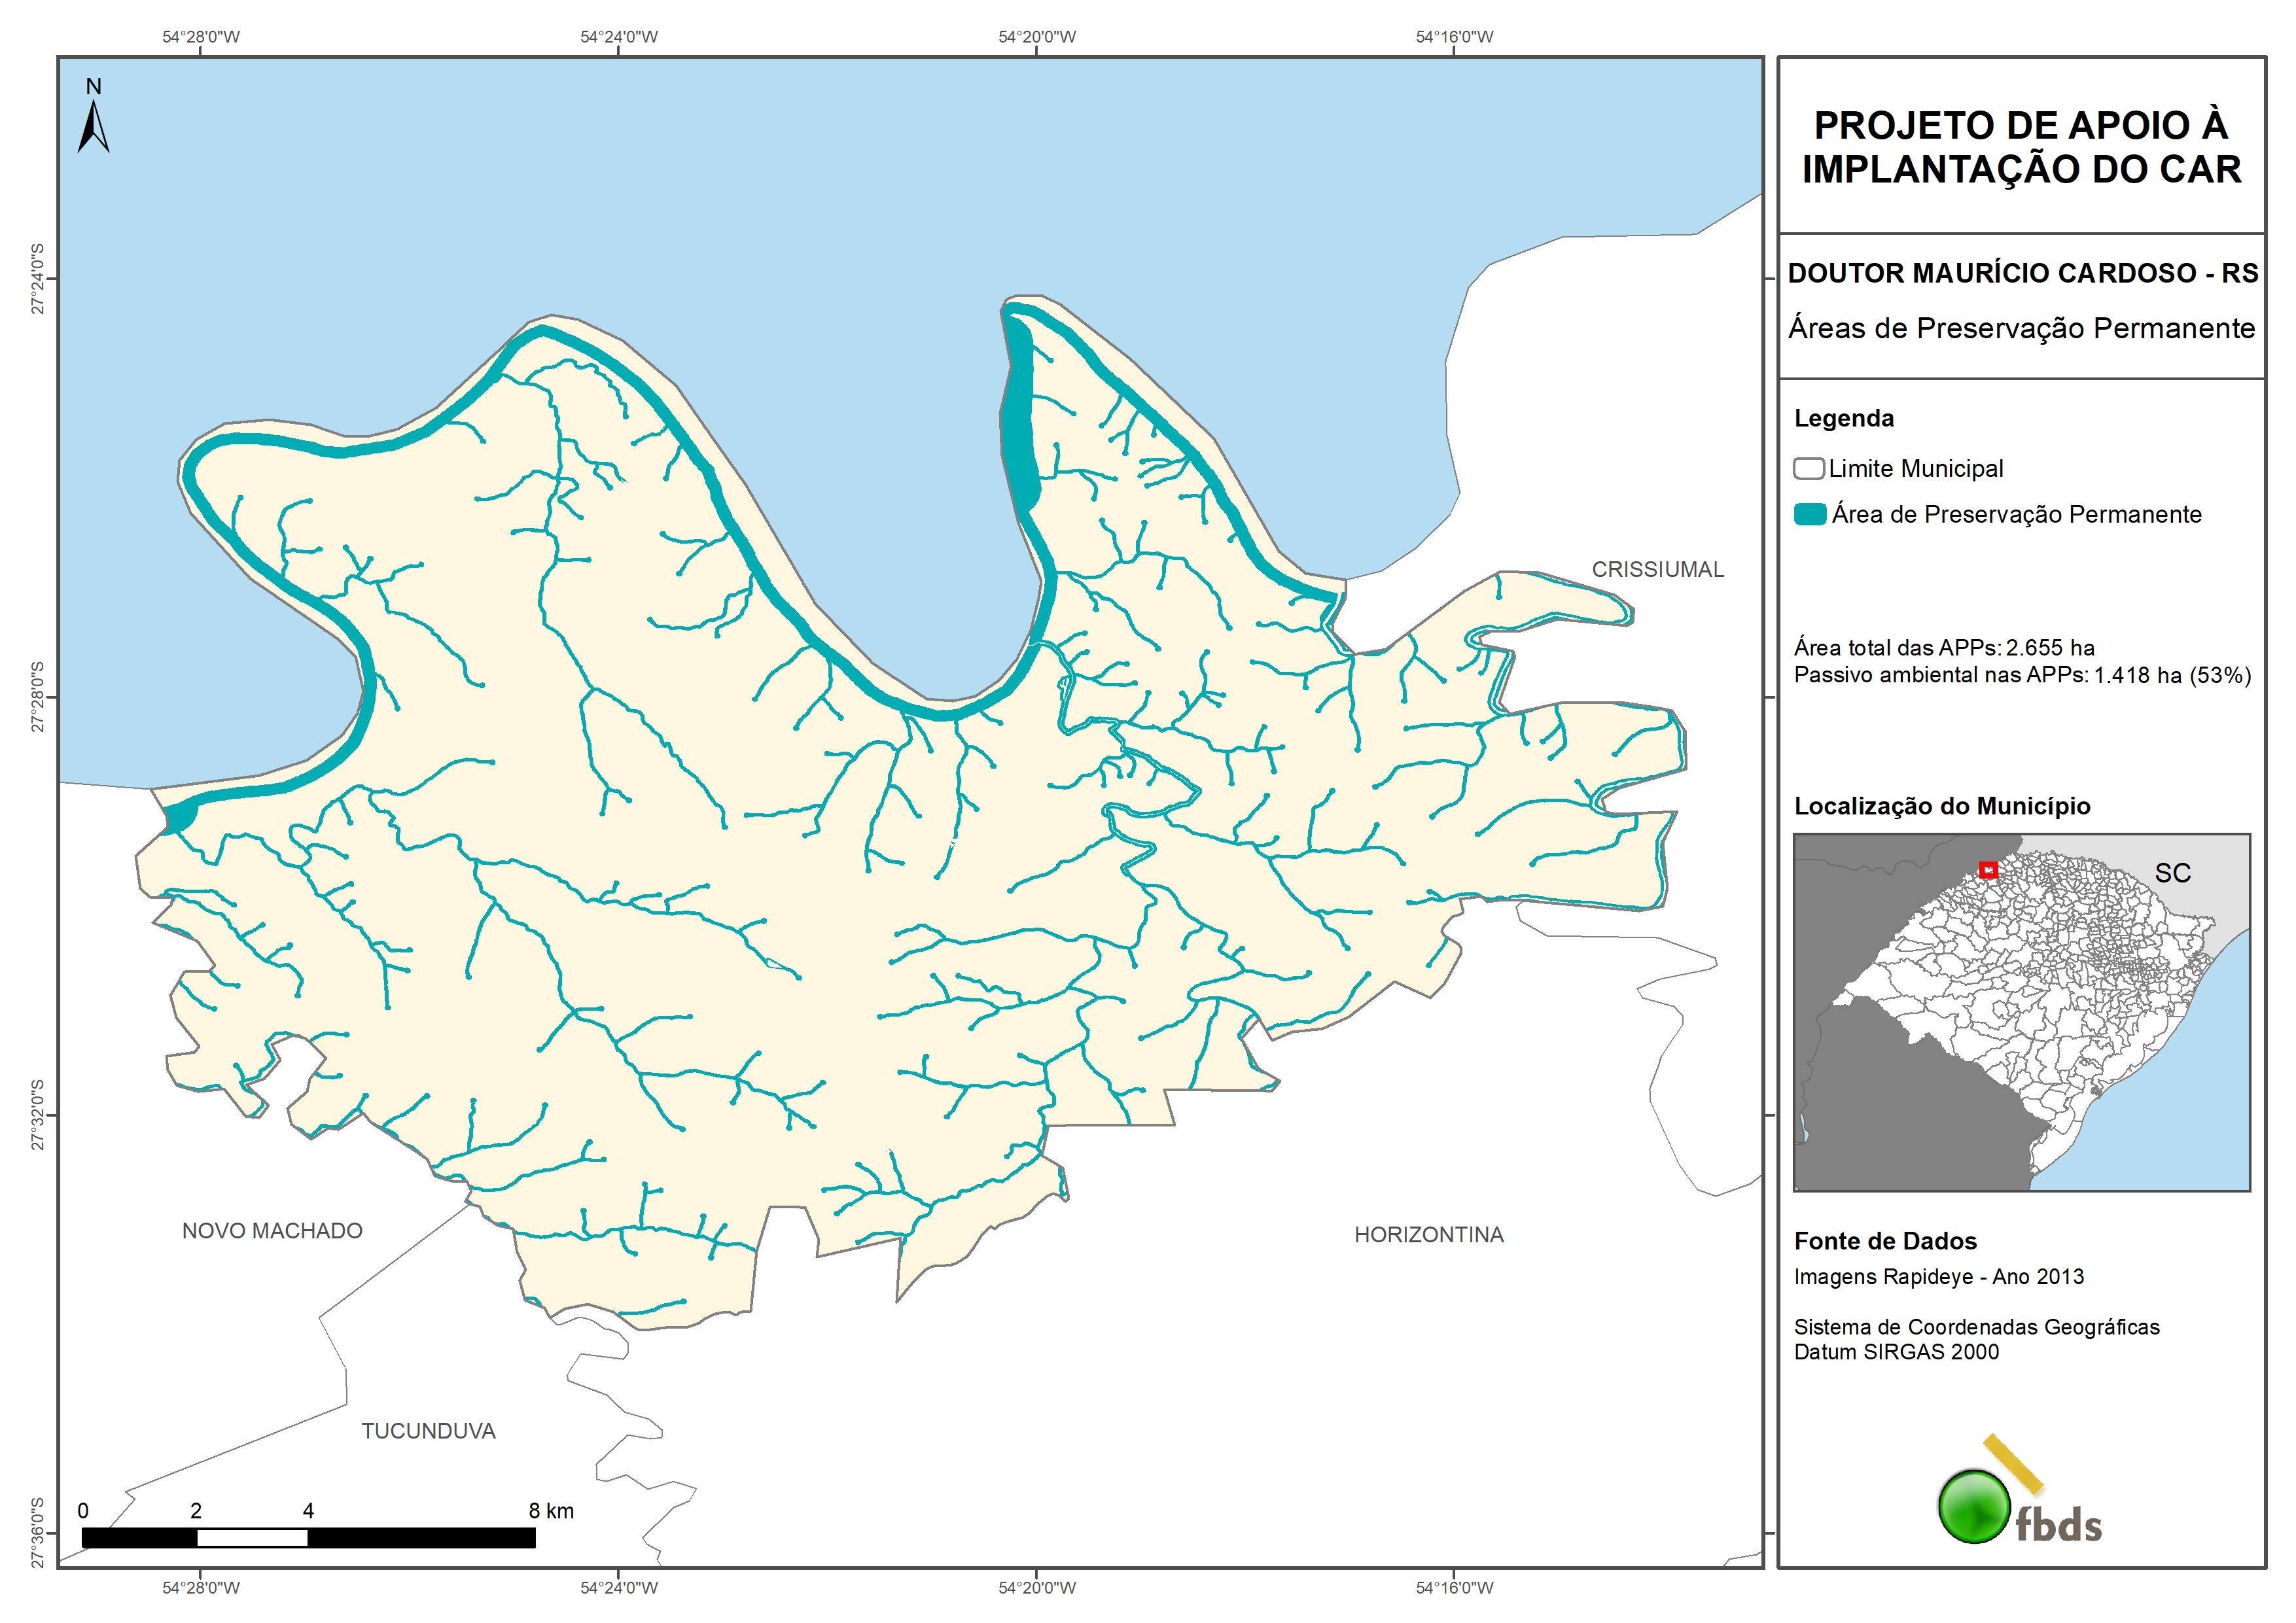
Task: Click the Fonte de Dados heading
Action: click(x=1885, y=1241)
